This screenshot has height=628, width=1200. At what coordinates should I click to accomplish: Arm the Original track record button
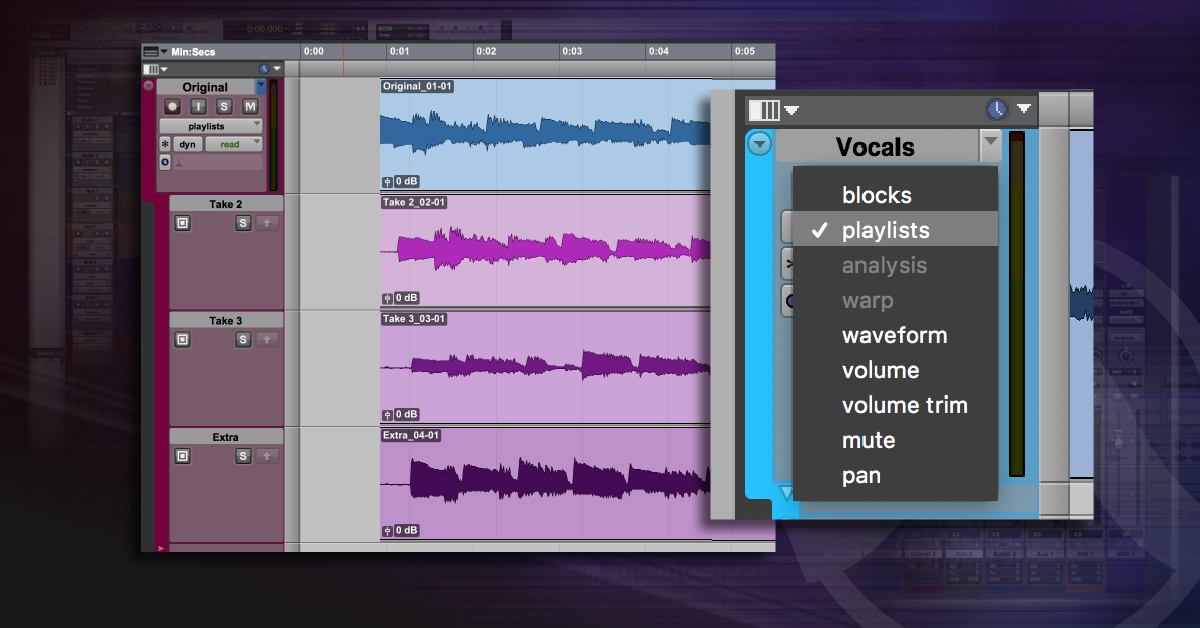[x=173, y=107]
